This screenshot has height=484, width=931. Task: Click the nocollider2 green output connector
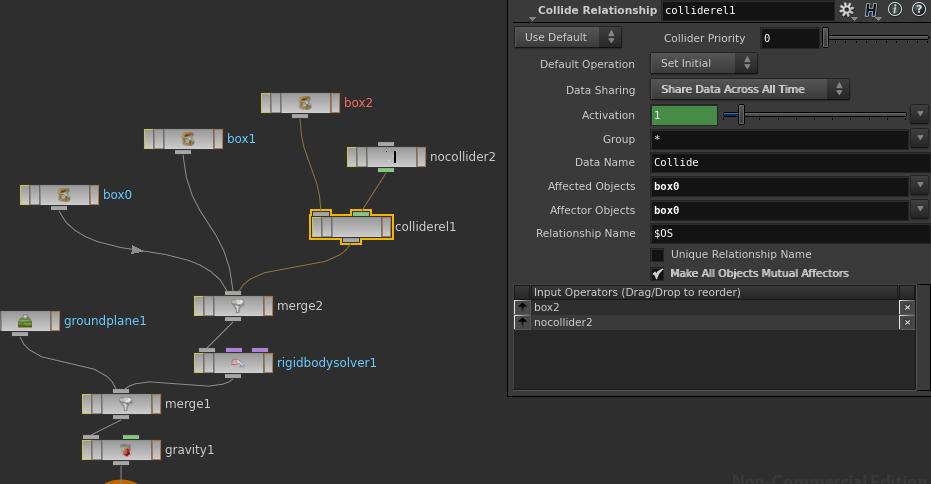(x=386, y=170)
